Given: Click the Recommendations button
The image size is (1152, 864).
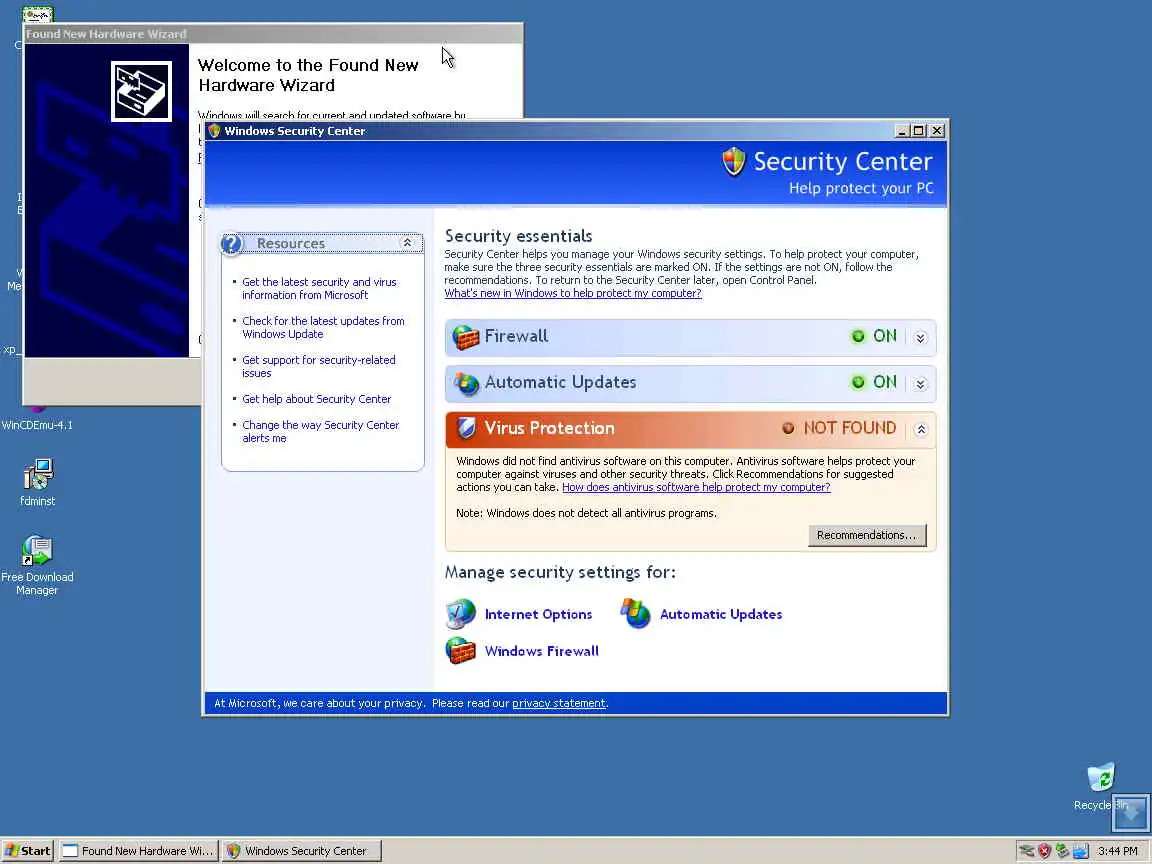Looking at the screenshot, I should coord(867,535).
